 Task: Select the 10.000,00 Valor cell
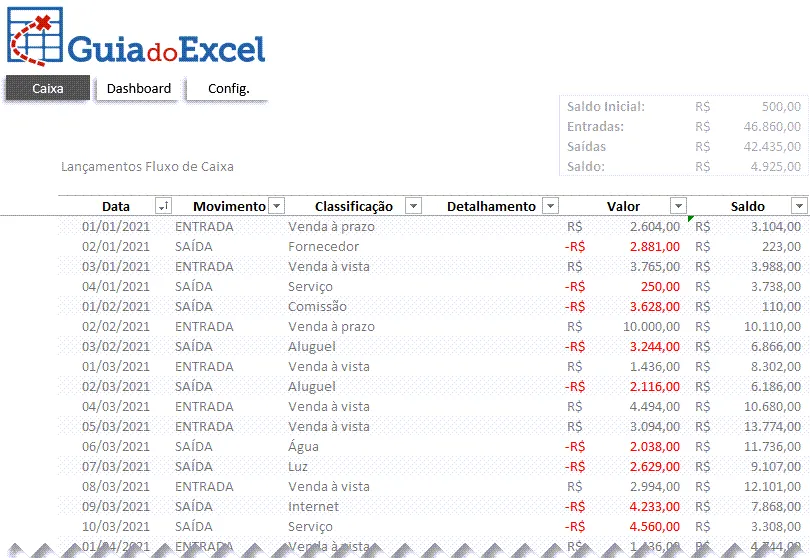(x=651, y=327)
